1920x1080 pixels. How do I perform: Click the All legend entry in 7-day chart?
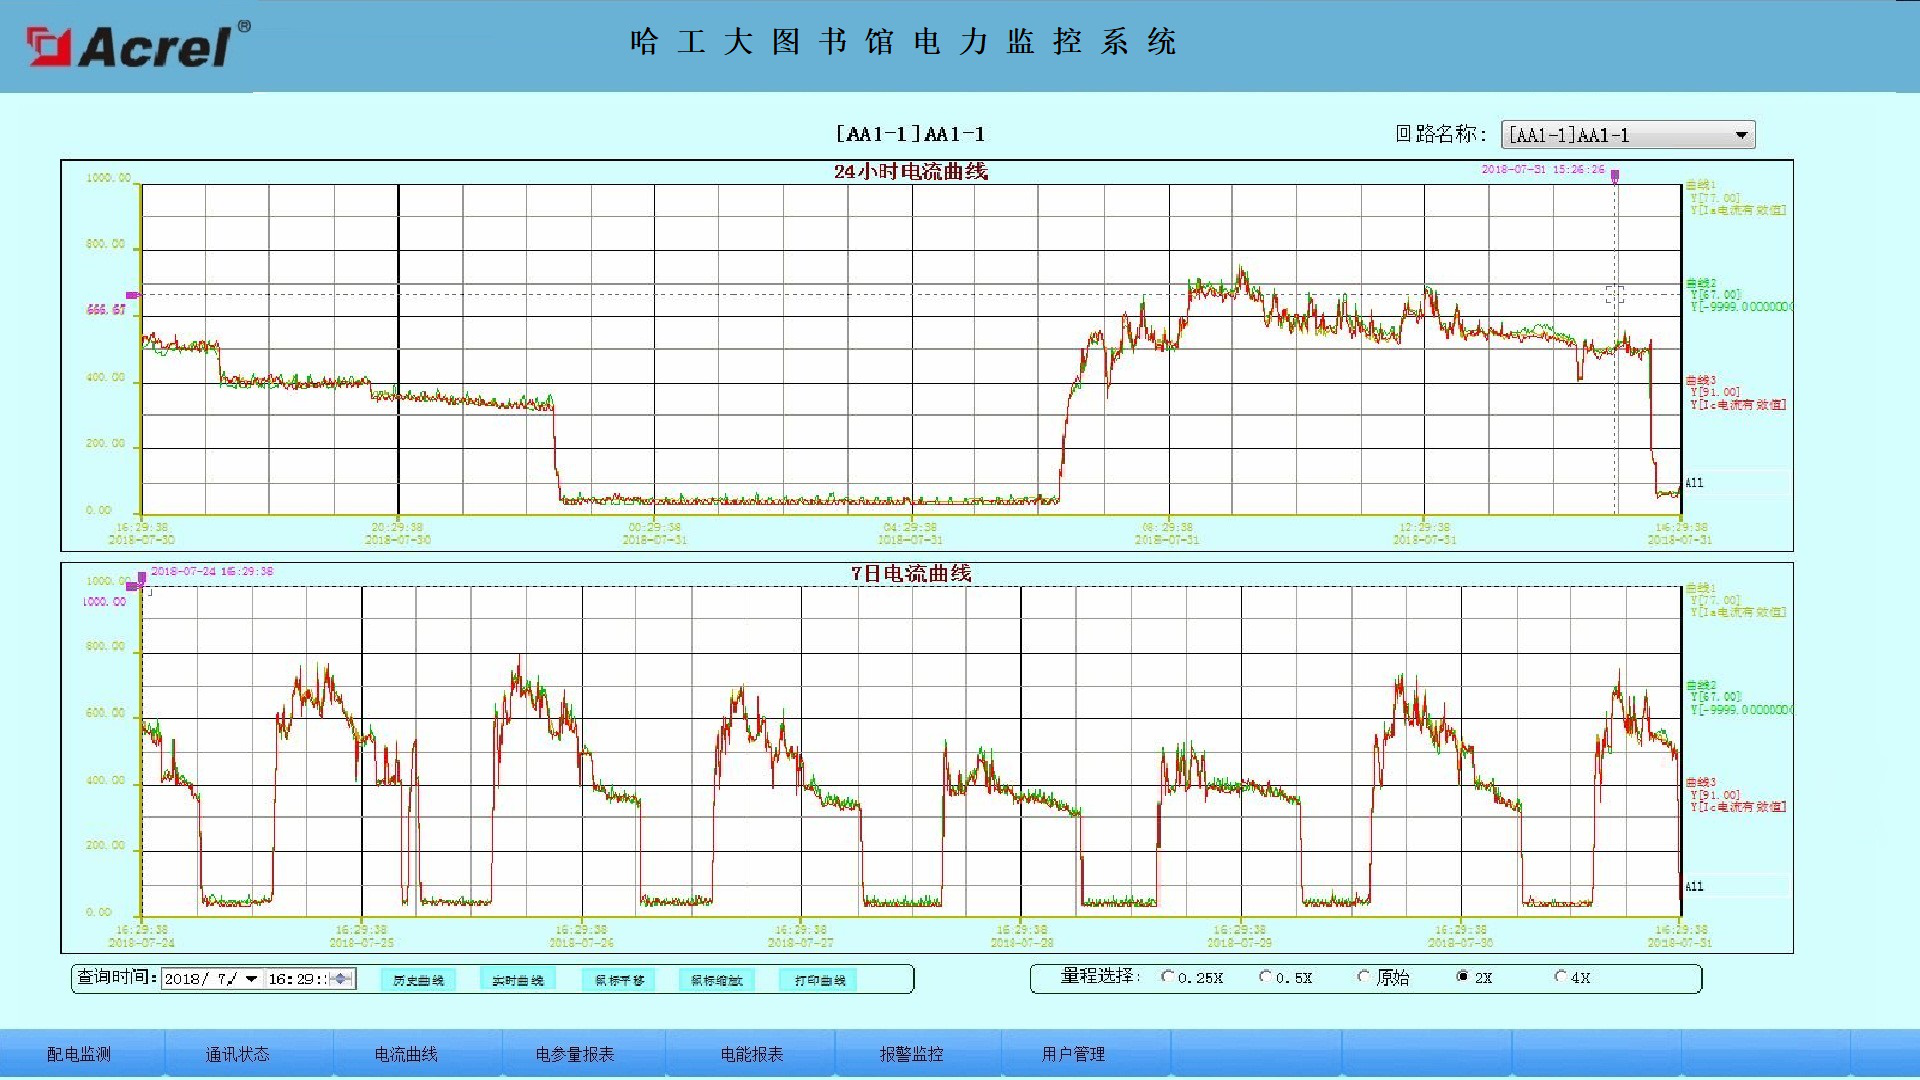point(1694,887)
